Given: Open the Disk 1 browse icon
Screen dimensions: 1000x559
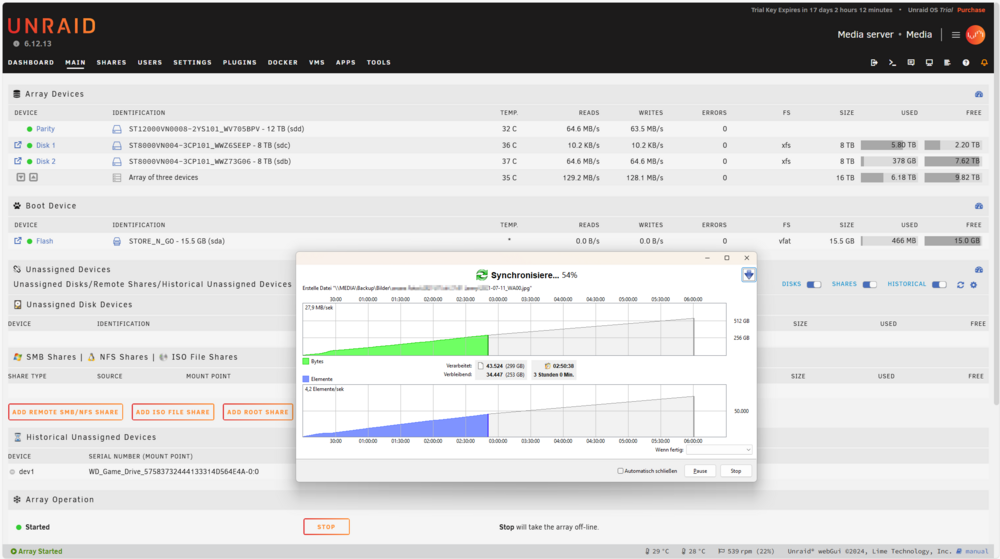Looking at the screenshot, I should coord(18,145).
